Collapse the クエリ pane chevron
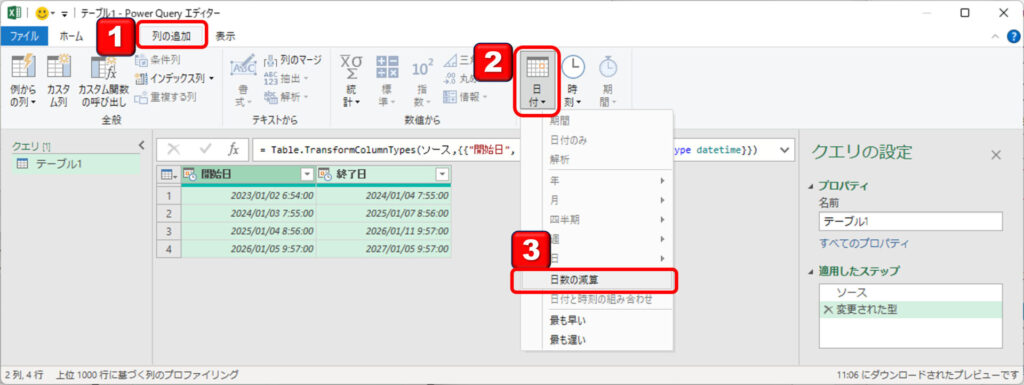 coord(141,146)
